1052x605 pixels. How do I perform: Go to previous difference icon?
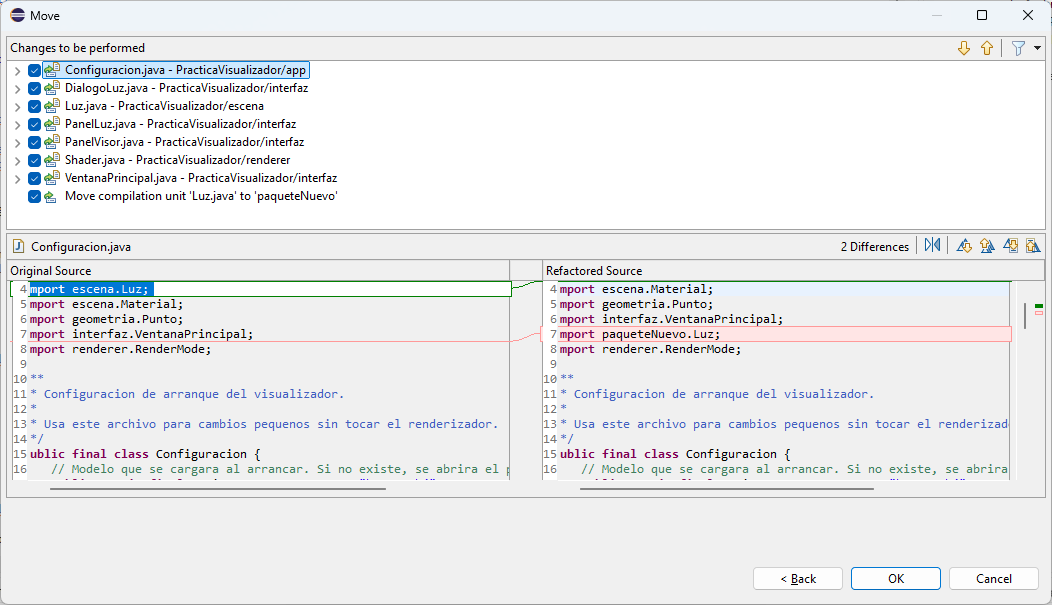click(x=987, y=245)
